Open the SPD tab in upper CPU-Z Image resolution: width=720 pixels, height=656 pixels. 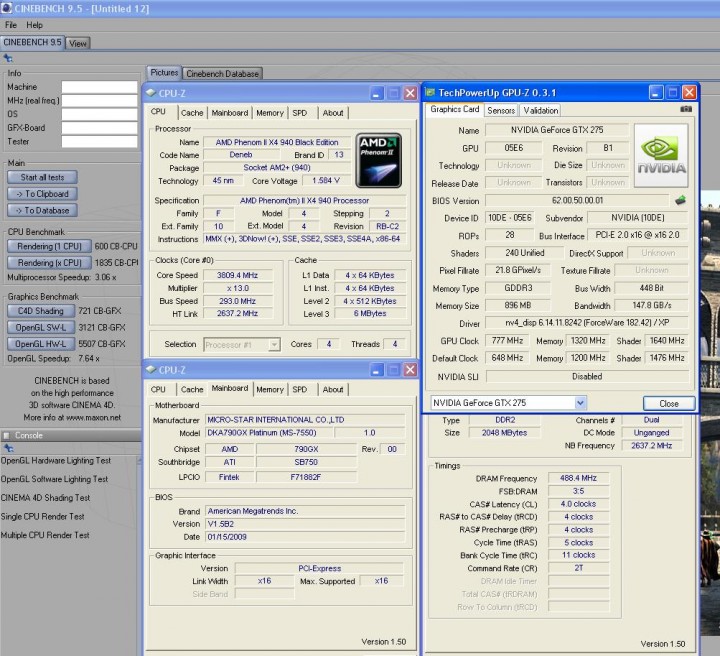(299, 112)
